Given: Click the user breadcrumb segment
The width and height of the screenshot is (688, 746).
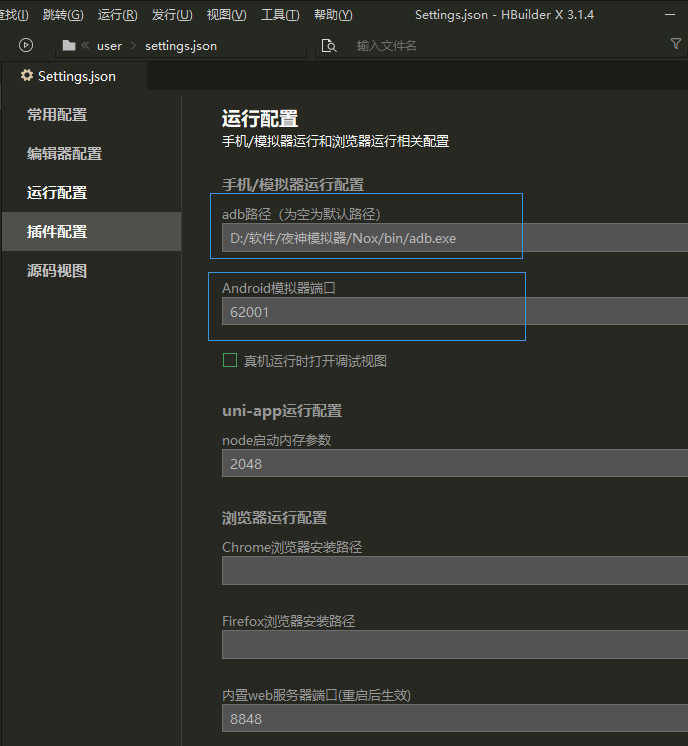Looking at the screenshot, I should 109,46.
